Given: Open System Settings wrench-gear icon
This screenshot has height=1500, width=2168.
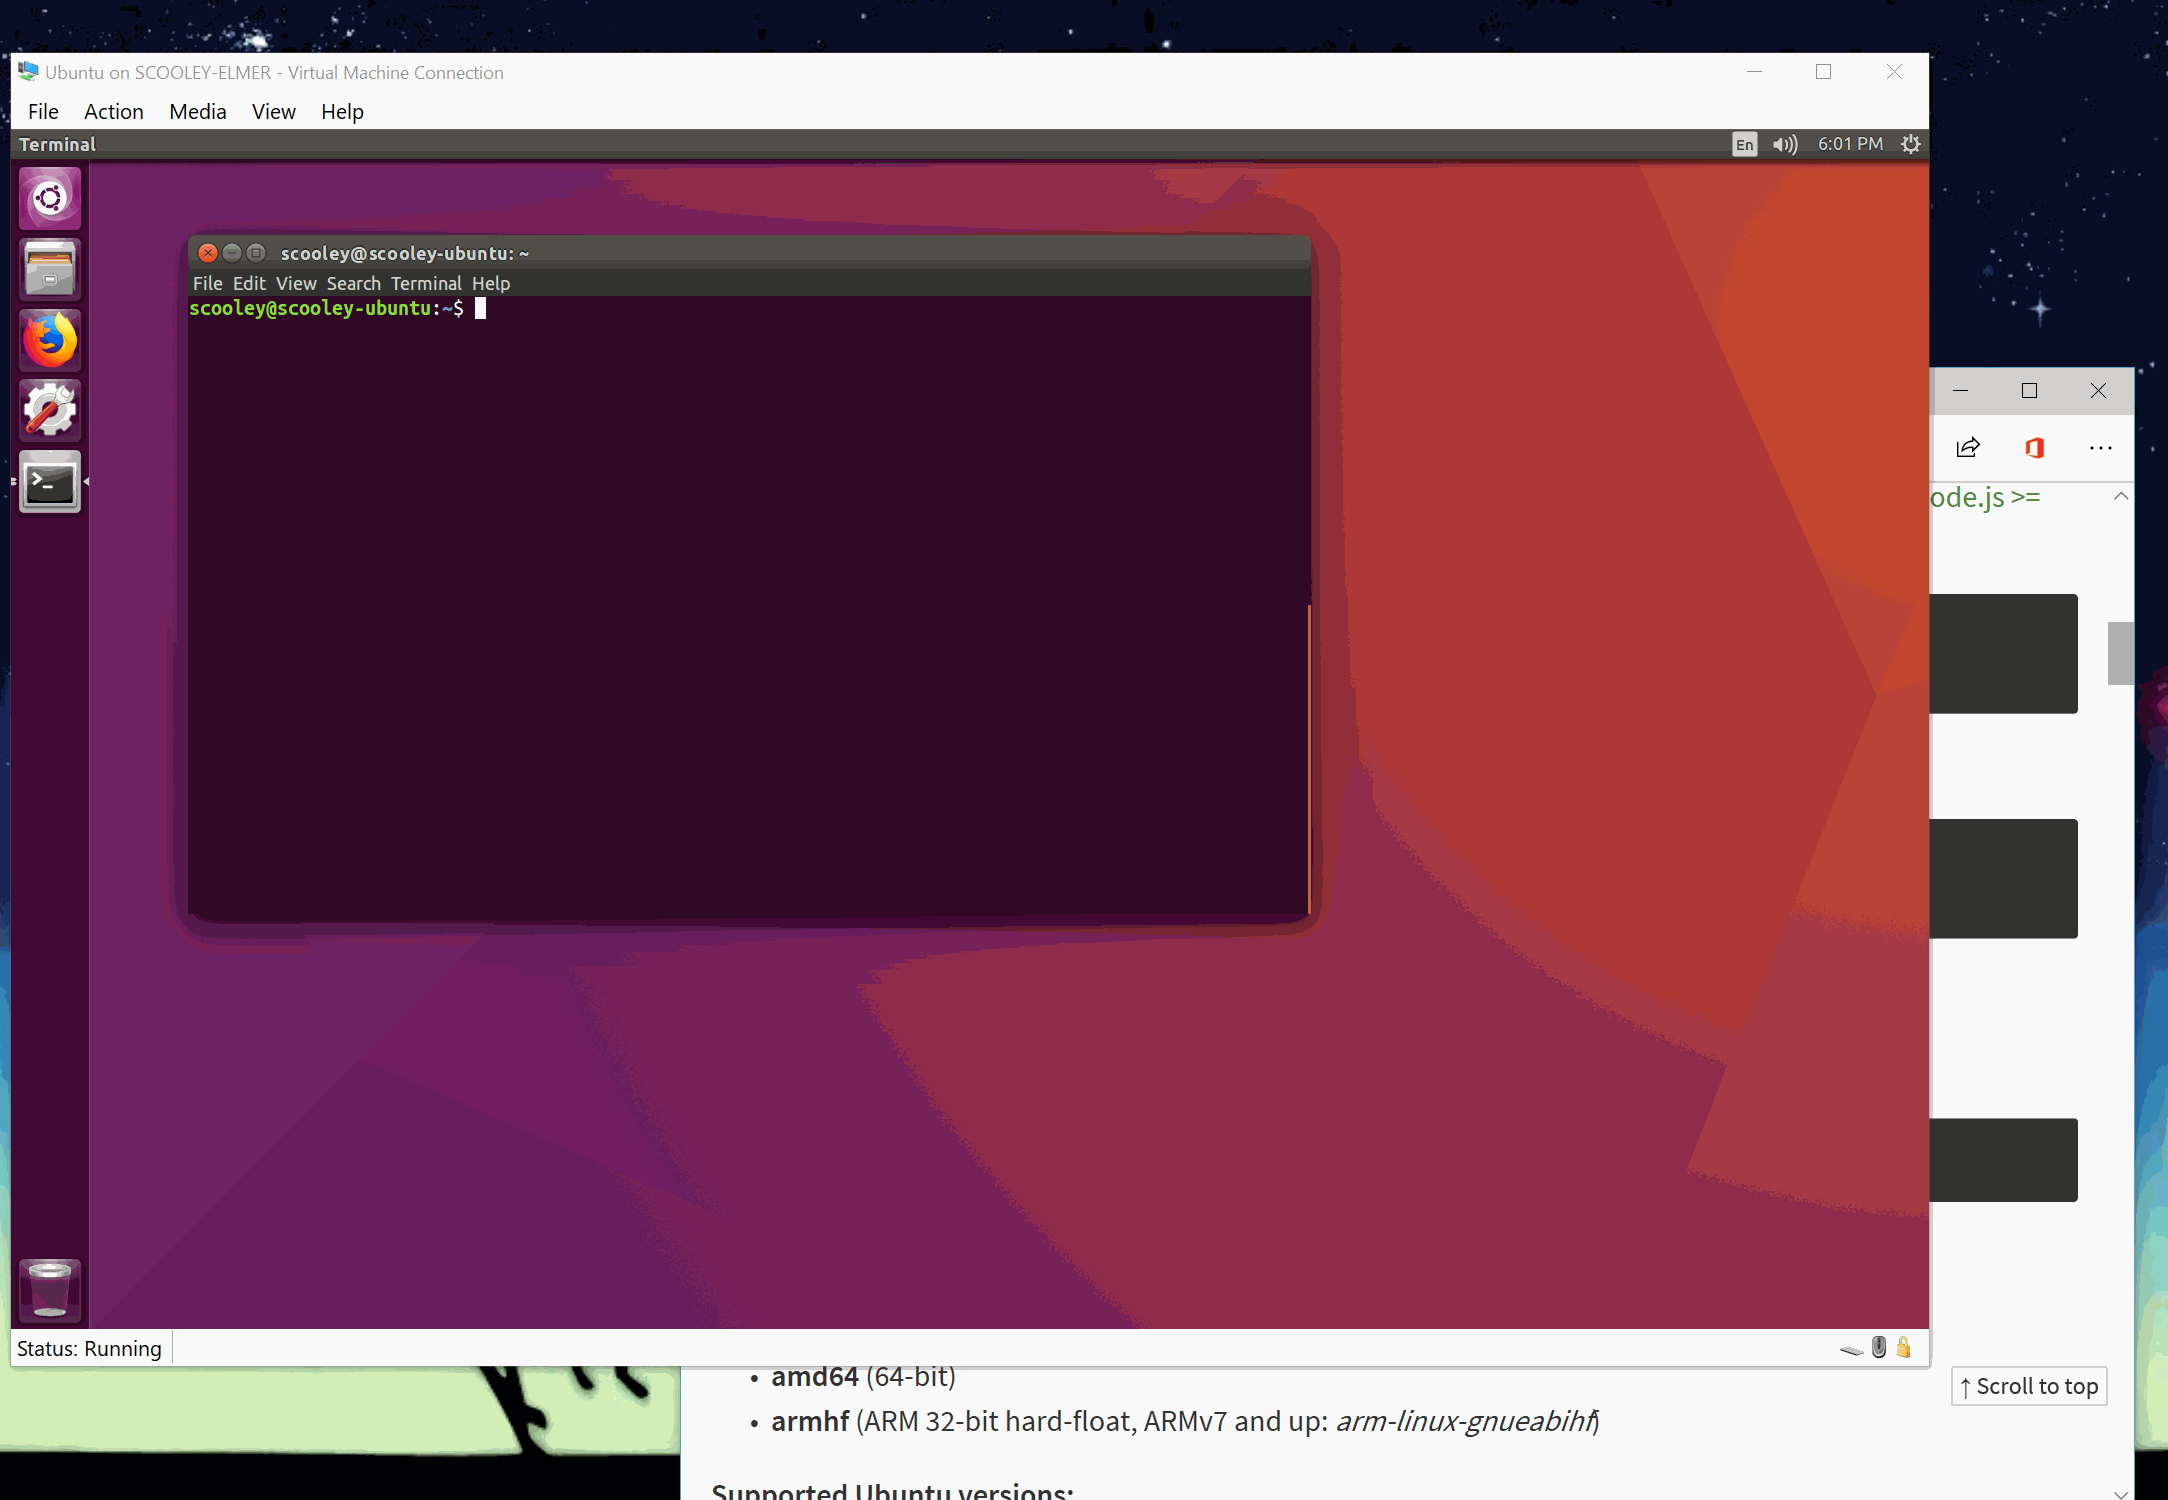Looking at the screenshot, I should pos(50,410).
